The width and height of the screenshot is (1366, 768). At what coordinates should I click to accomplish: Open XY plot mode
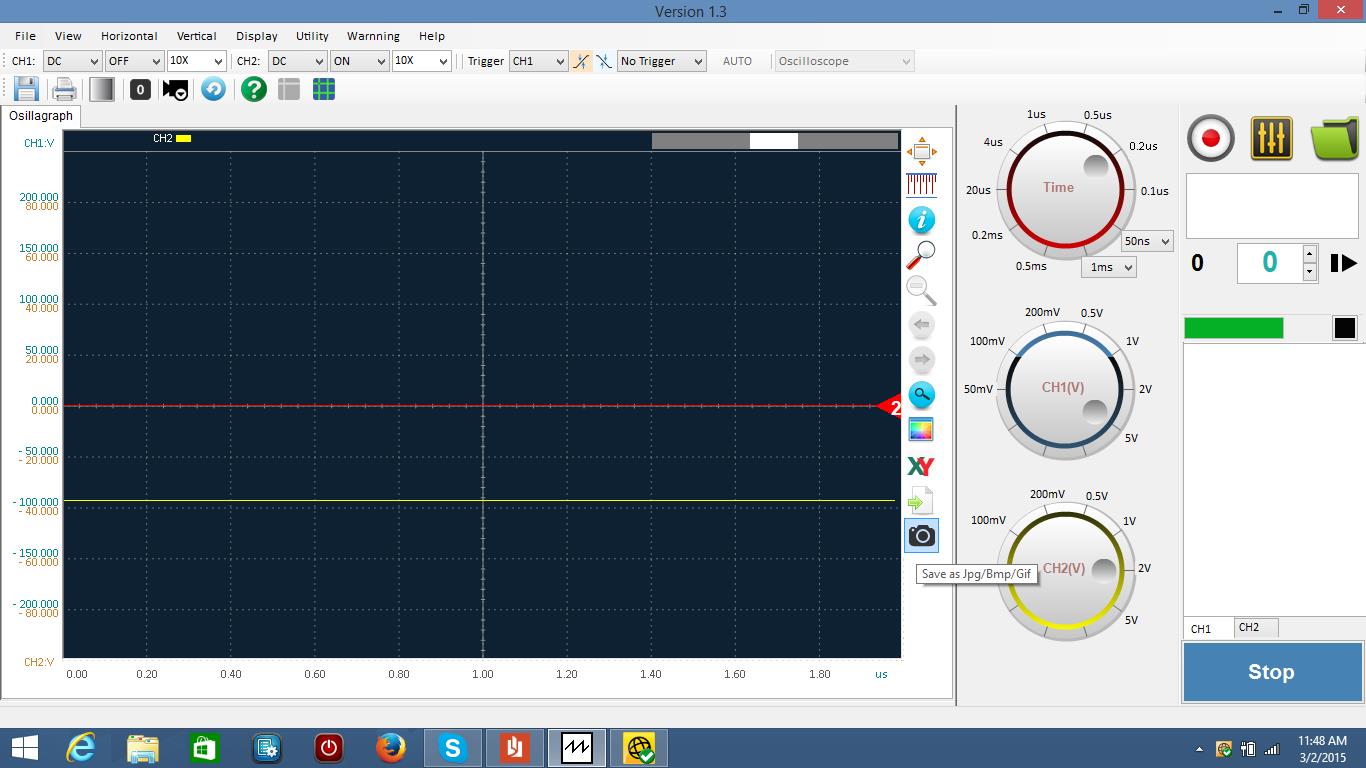pyautogui.click(x=920, y=466)
